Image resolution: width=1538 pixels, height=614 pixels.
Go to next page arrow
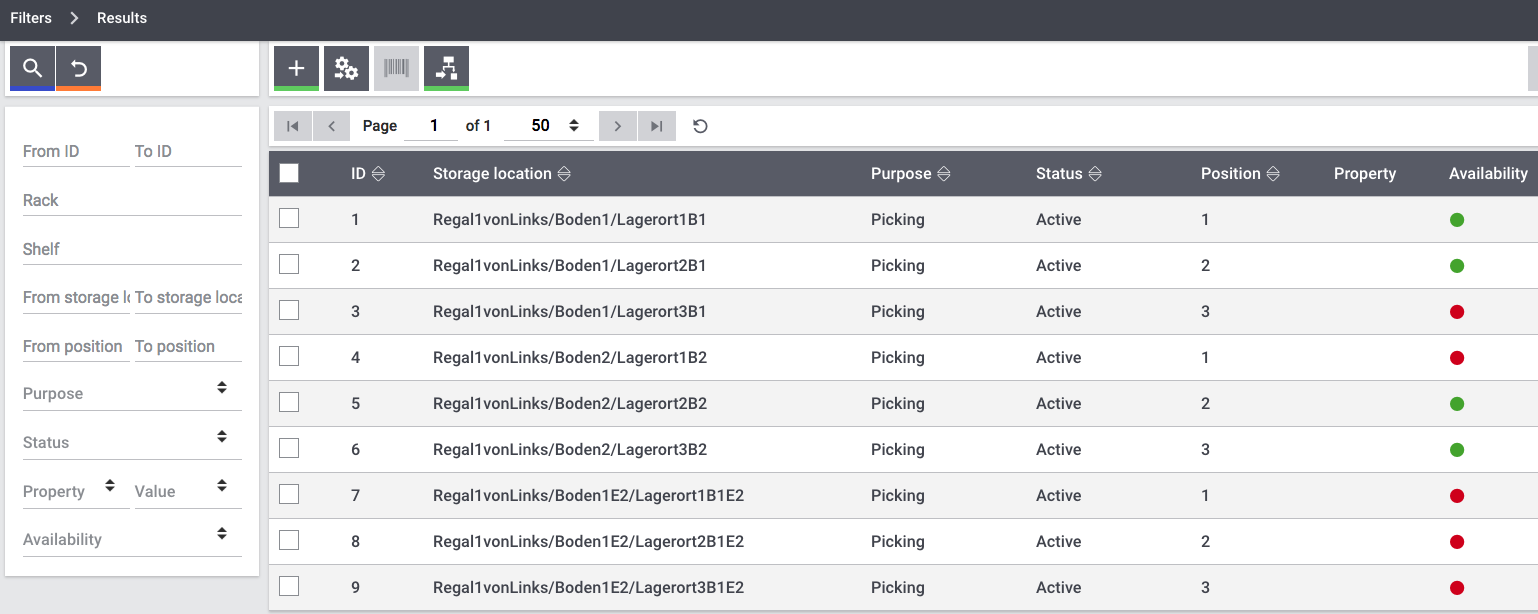pyautogui.click(x=617, y=126)
